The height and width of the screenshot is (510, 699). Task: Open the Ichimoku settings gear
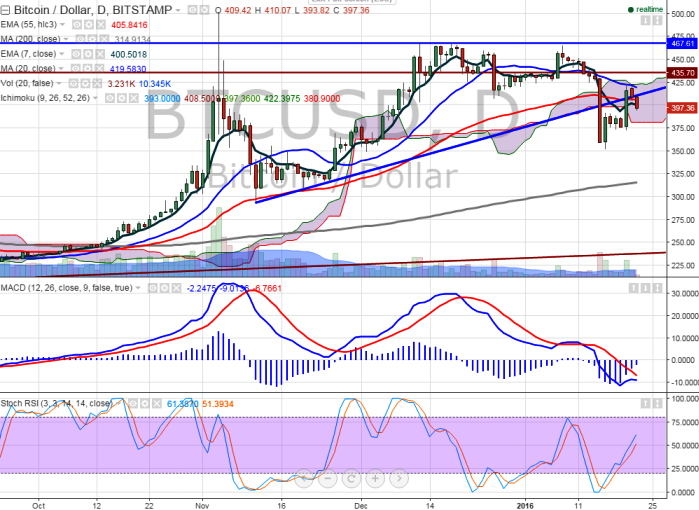(x=121, y=98)
